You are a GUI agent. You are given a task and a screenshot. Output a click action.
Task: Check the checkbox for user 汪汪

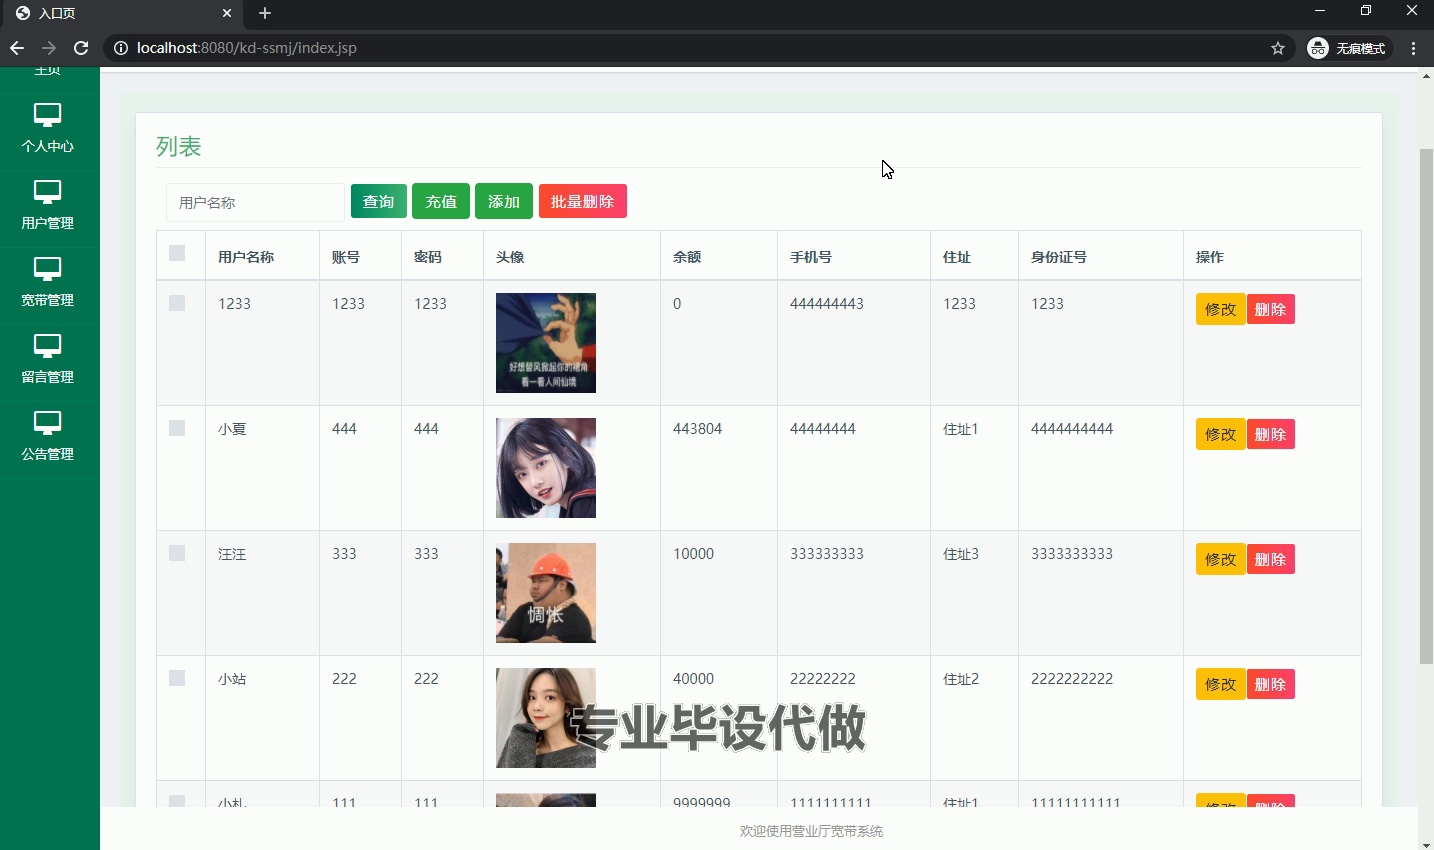177,553
